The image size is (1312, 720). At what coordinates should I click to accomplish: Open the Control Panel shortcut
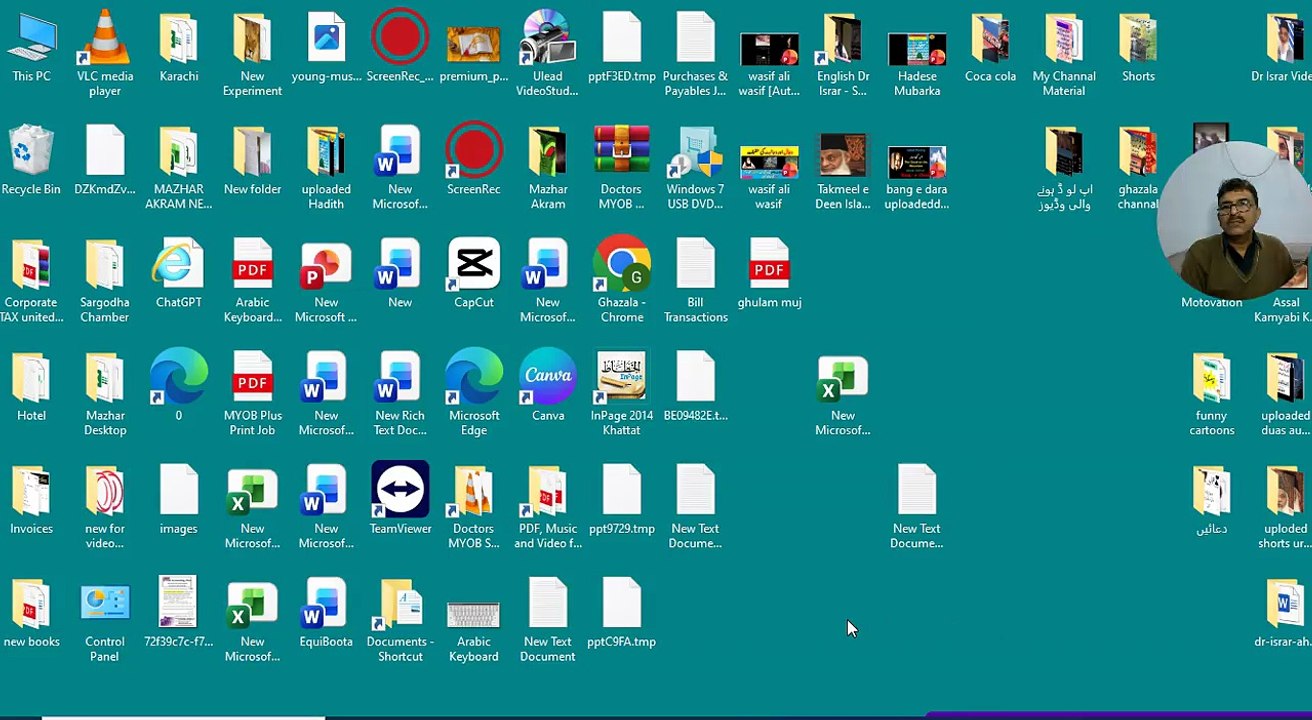(105, 620)
